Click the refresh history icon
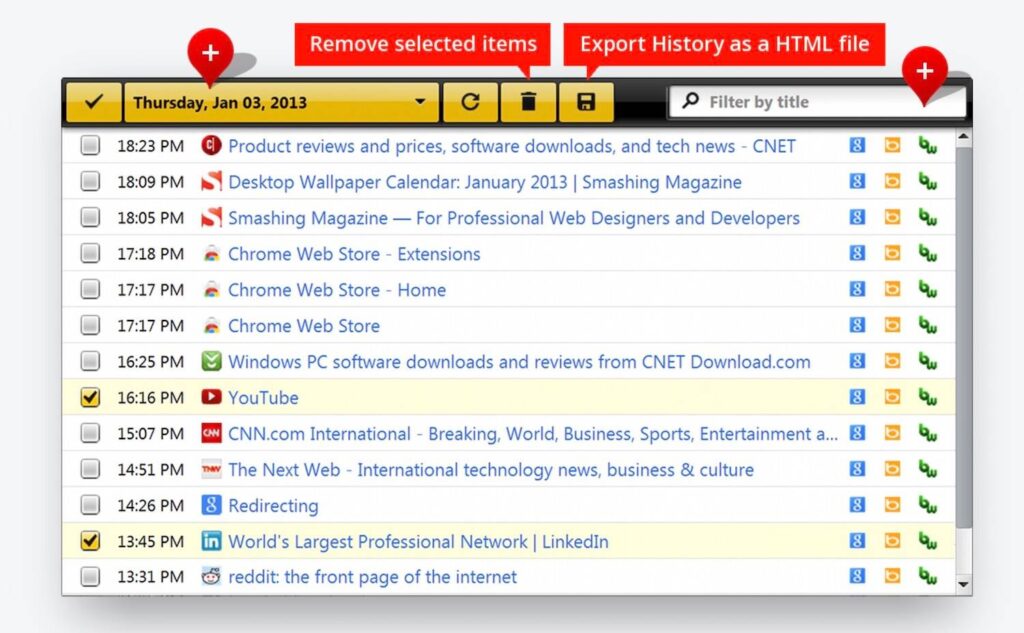 (470, 102)
